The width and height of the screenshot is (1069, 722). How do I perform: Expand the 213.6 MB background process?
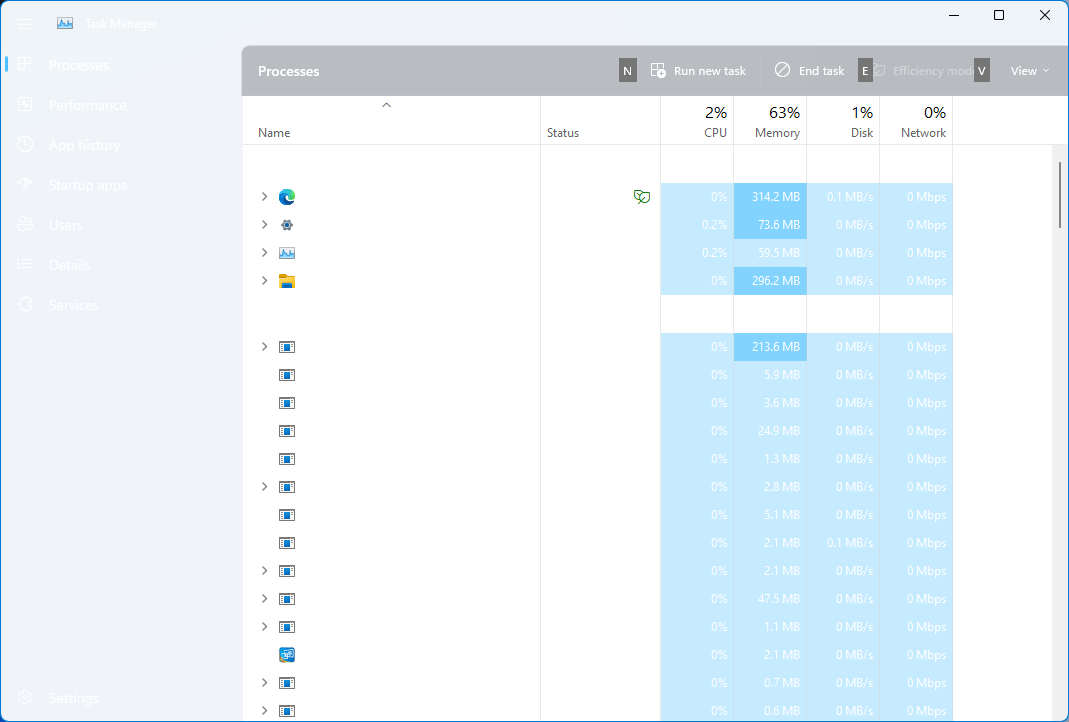265,346
